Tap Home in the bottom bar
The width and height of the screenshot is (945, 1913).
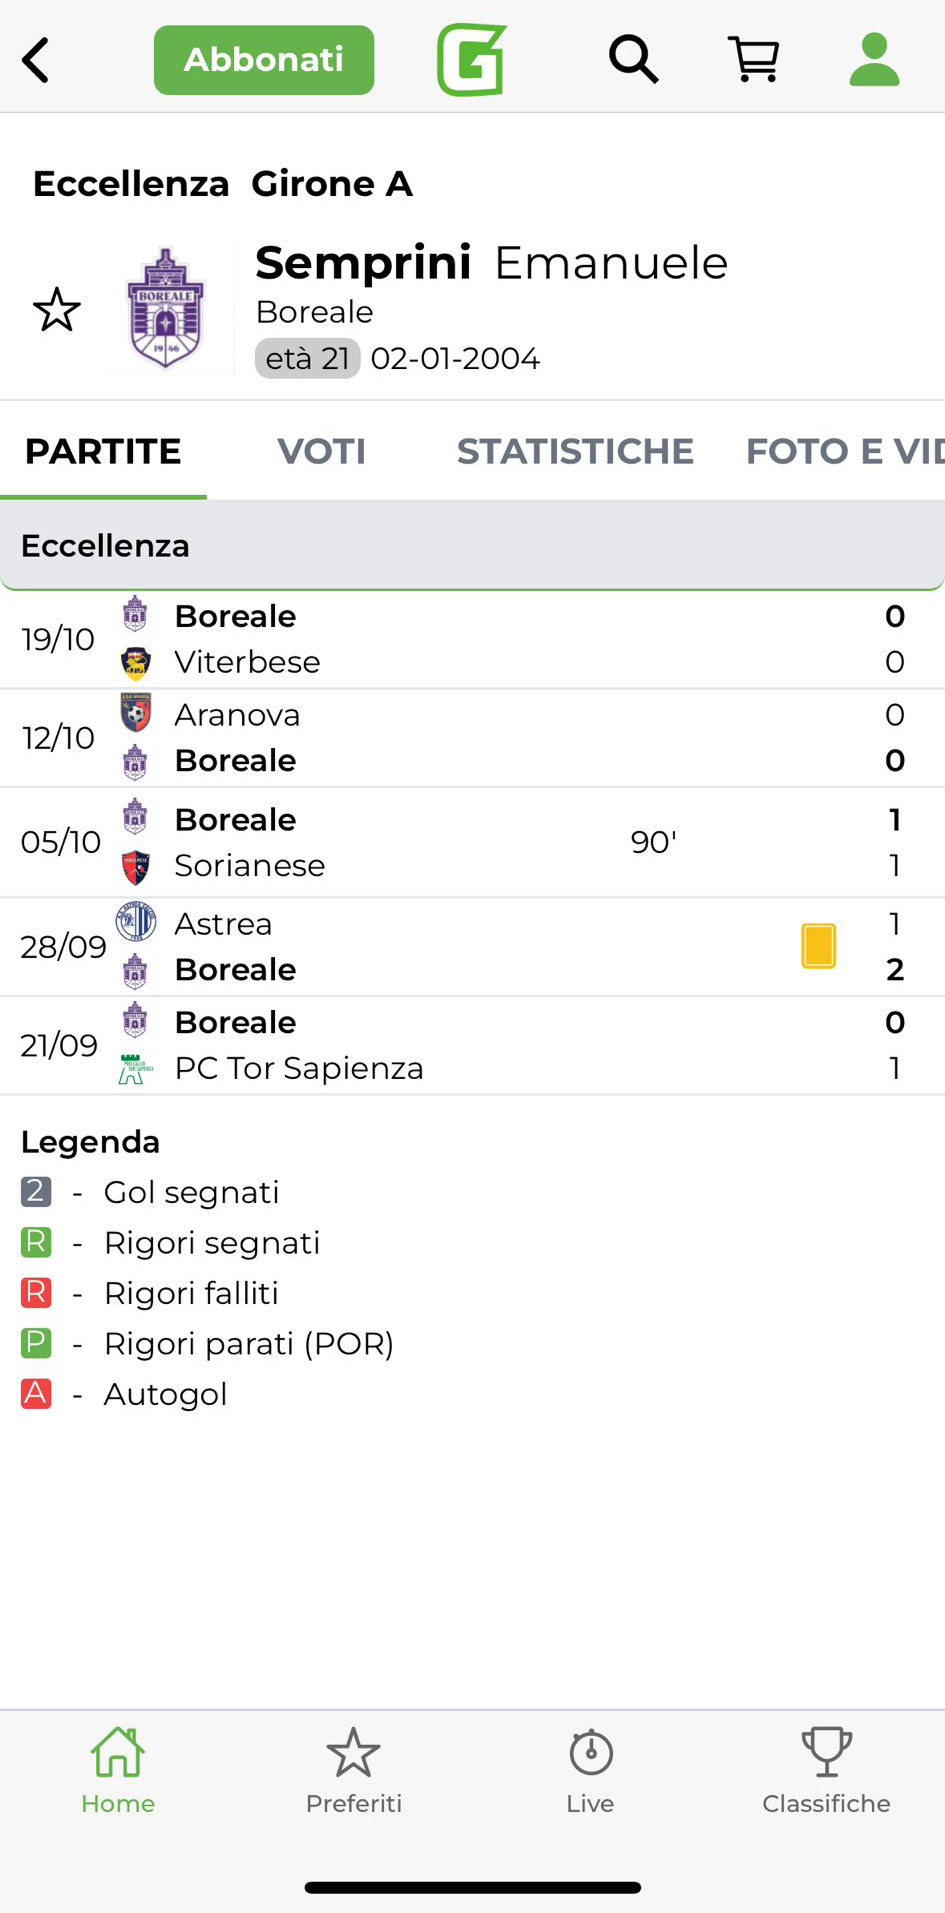118,1771
